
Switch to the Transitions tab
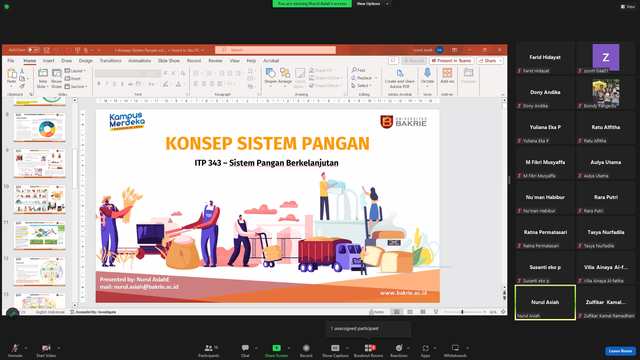coord(111,60)
